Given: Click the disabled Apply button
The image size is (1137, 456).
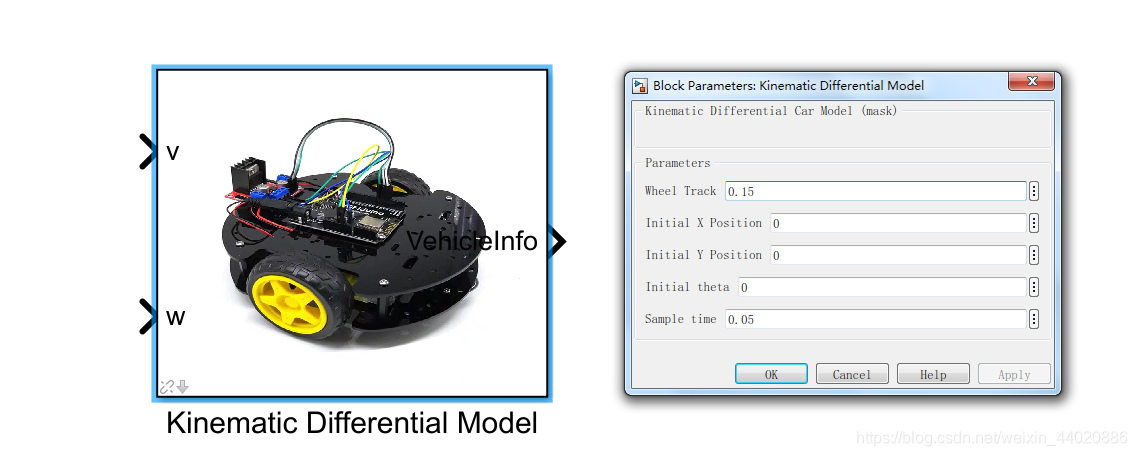Looking at the screenshot, I should [x=1014, y=374].
